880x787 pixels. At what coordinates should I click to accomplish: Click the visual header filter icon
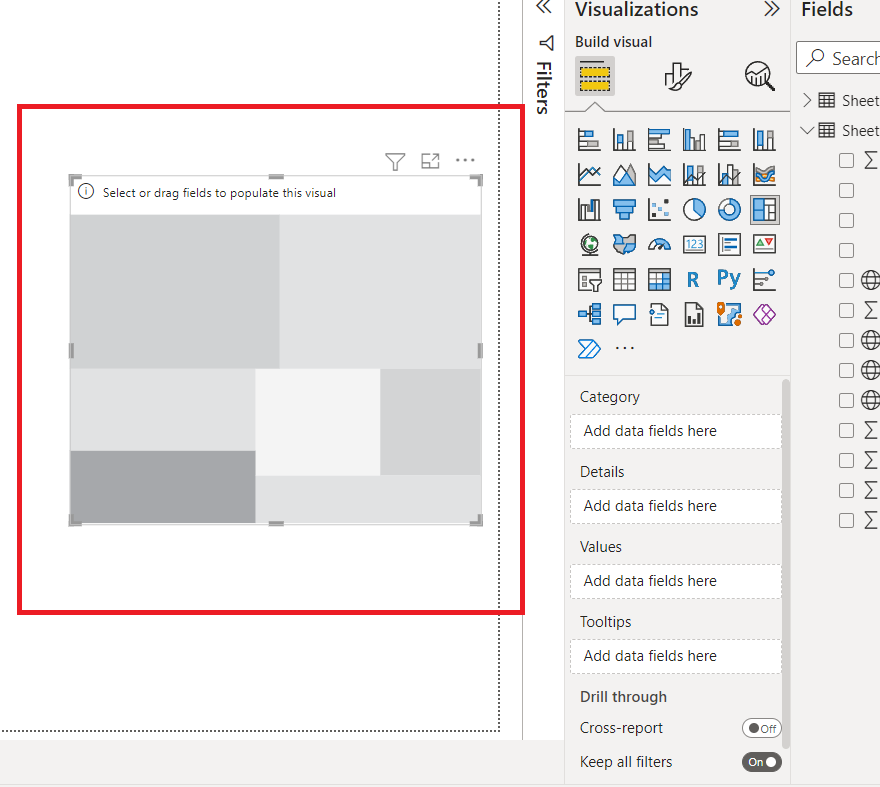[395, 161]
